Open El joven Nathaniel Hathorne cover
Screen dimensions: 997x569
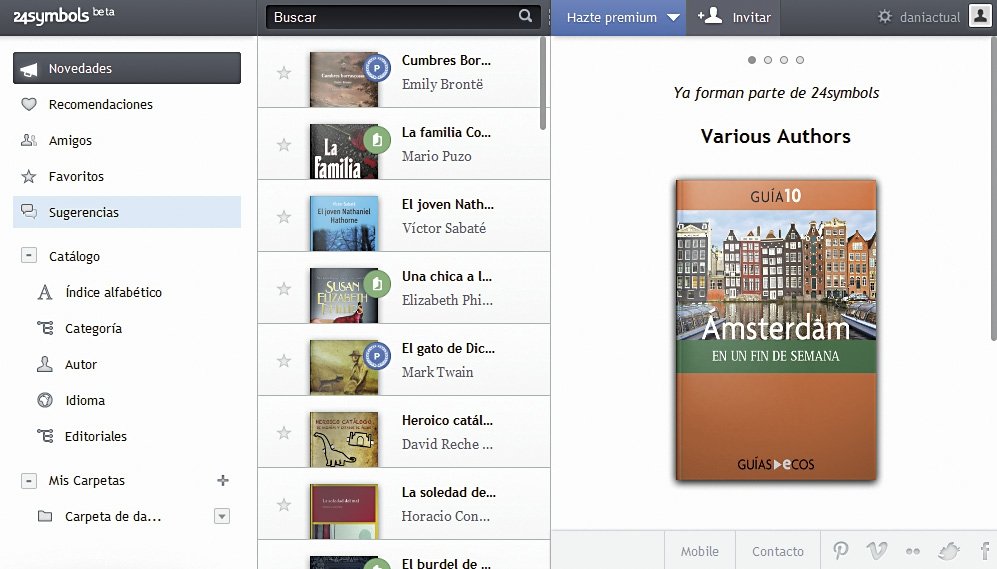pyautogui.click(x=344, y=223)
